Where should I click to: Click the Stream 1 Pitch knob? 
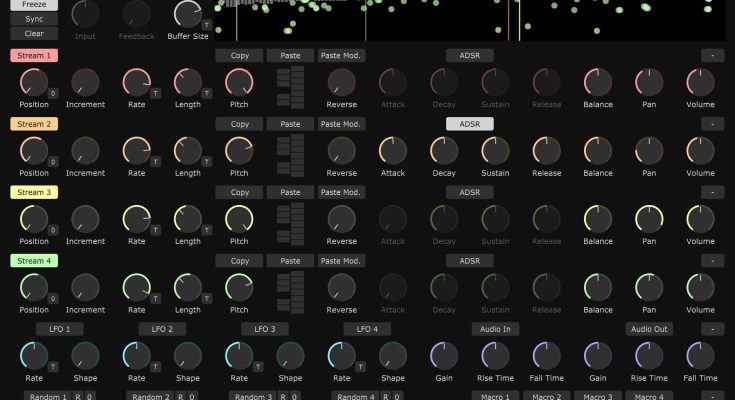click(x=239, y=83)
